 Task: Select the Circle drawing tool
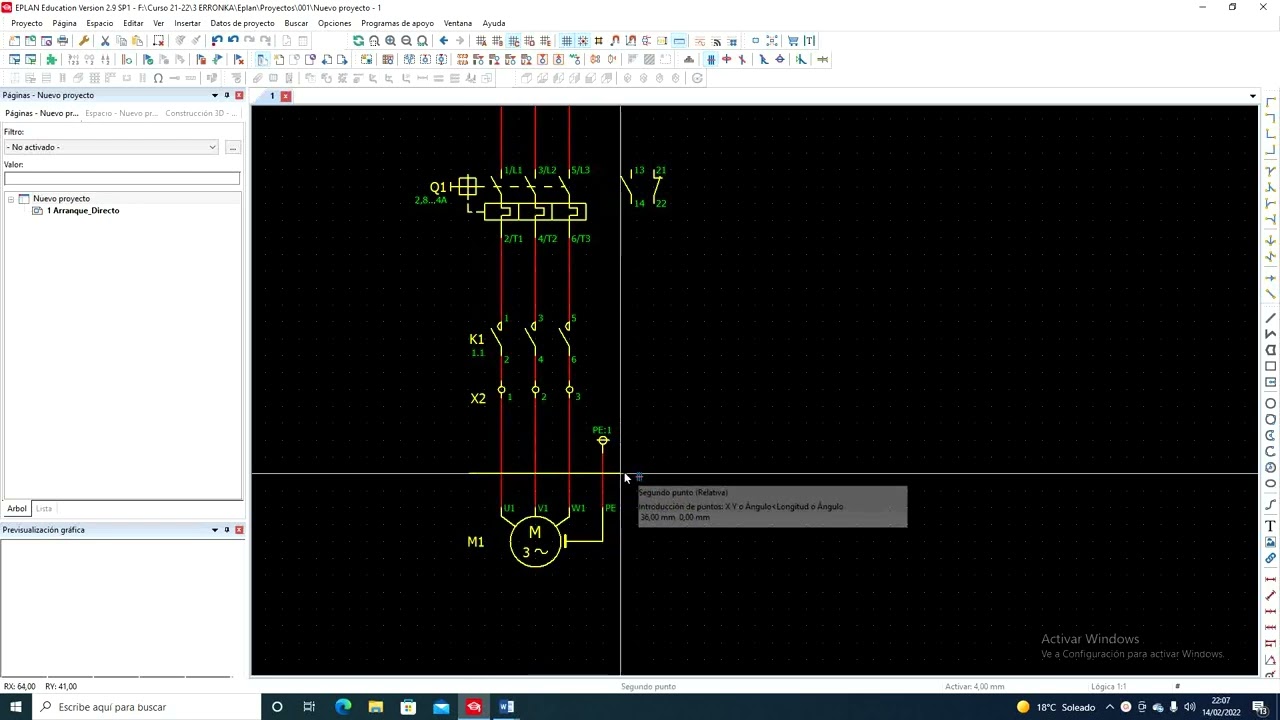(1271, 404)
